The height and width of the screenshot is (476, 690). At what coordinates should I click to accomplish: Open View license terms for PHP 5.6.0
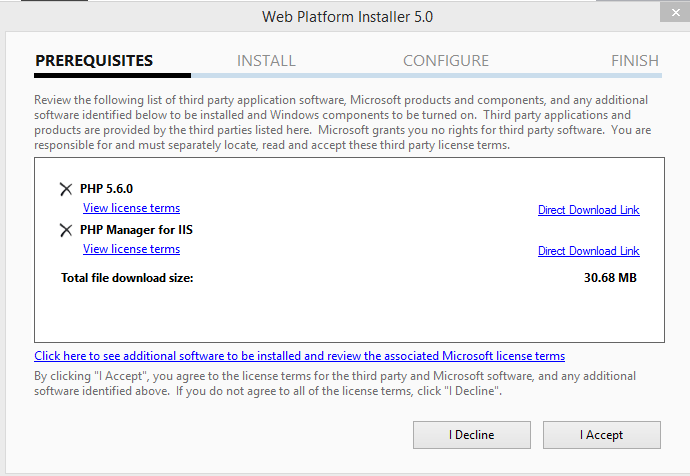coord(132,208)
